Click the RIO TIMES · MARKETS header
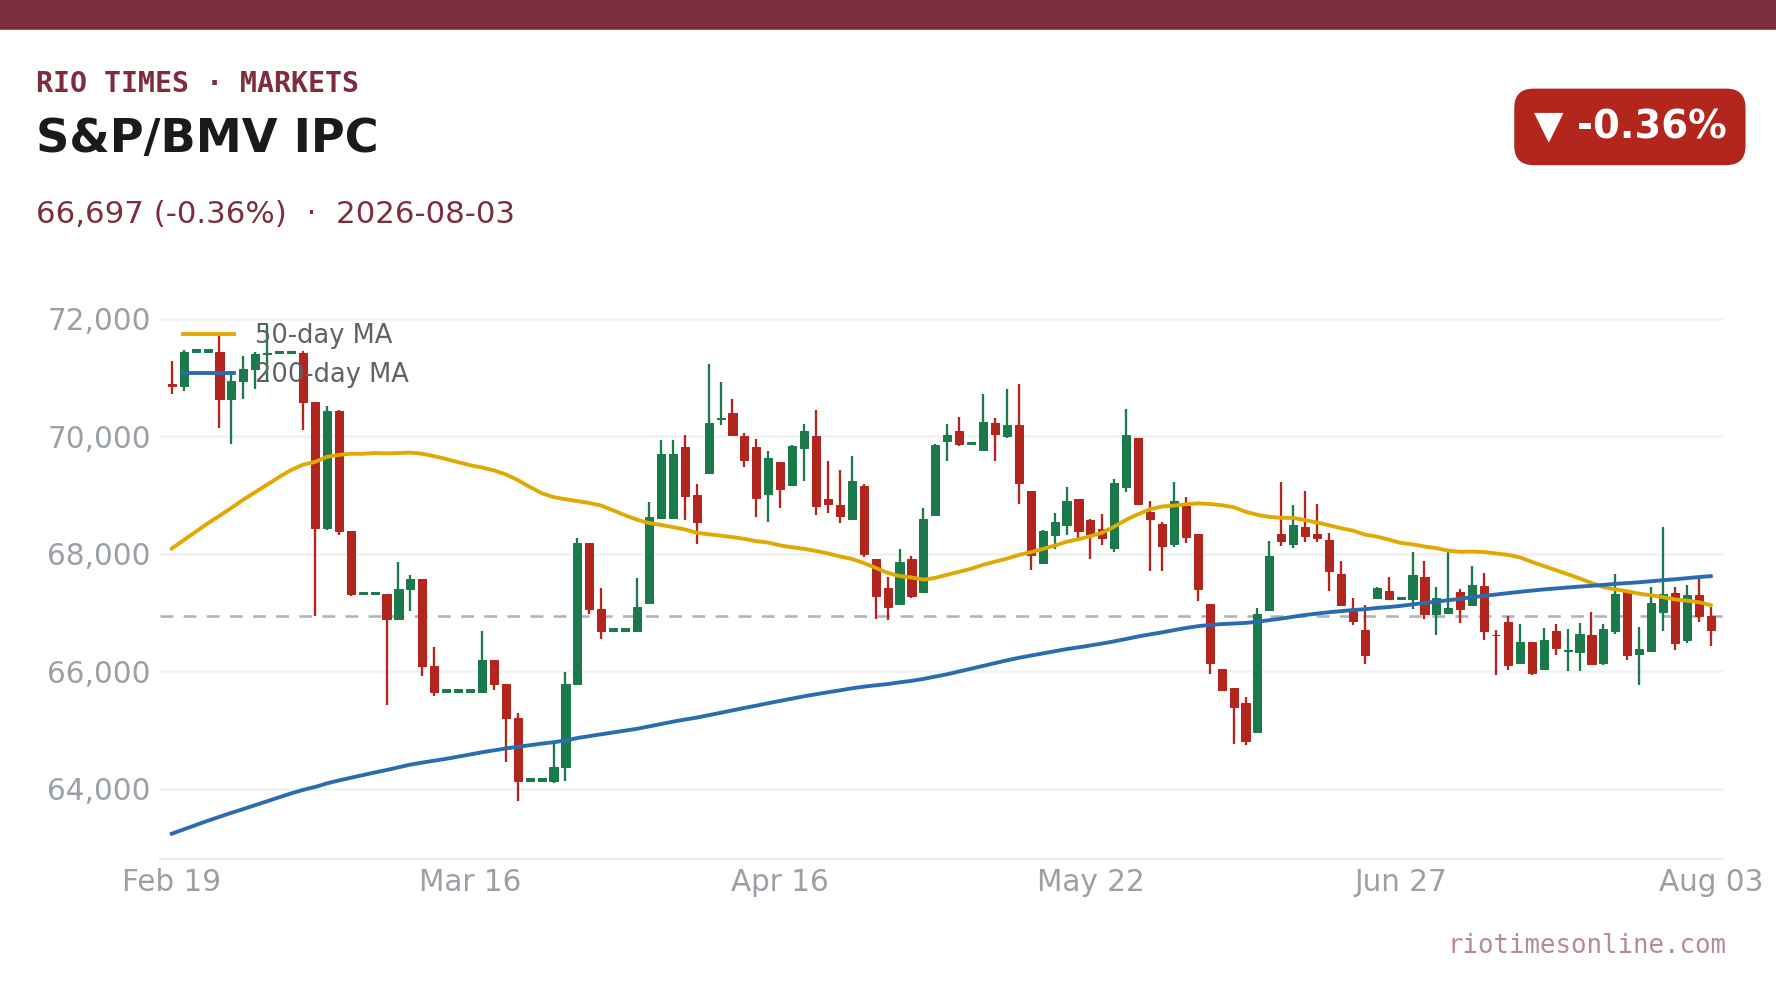Image resolution: width=1776 pixels, height=999 pixels. (197, 83)
